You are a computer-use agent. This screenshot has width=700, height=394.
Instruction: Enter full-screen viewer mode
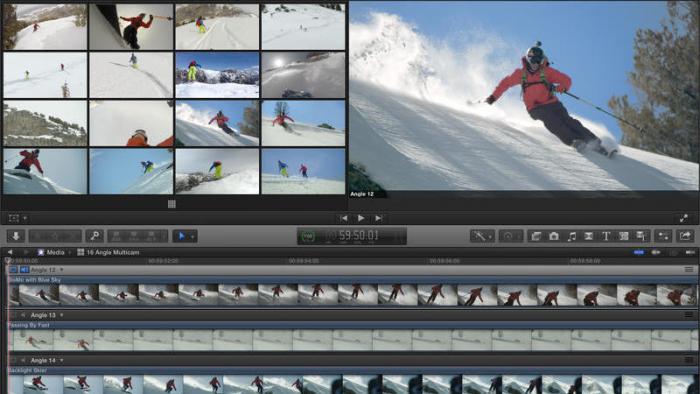[x=683, y=218]
